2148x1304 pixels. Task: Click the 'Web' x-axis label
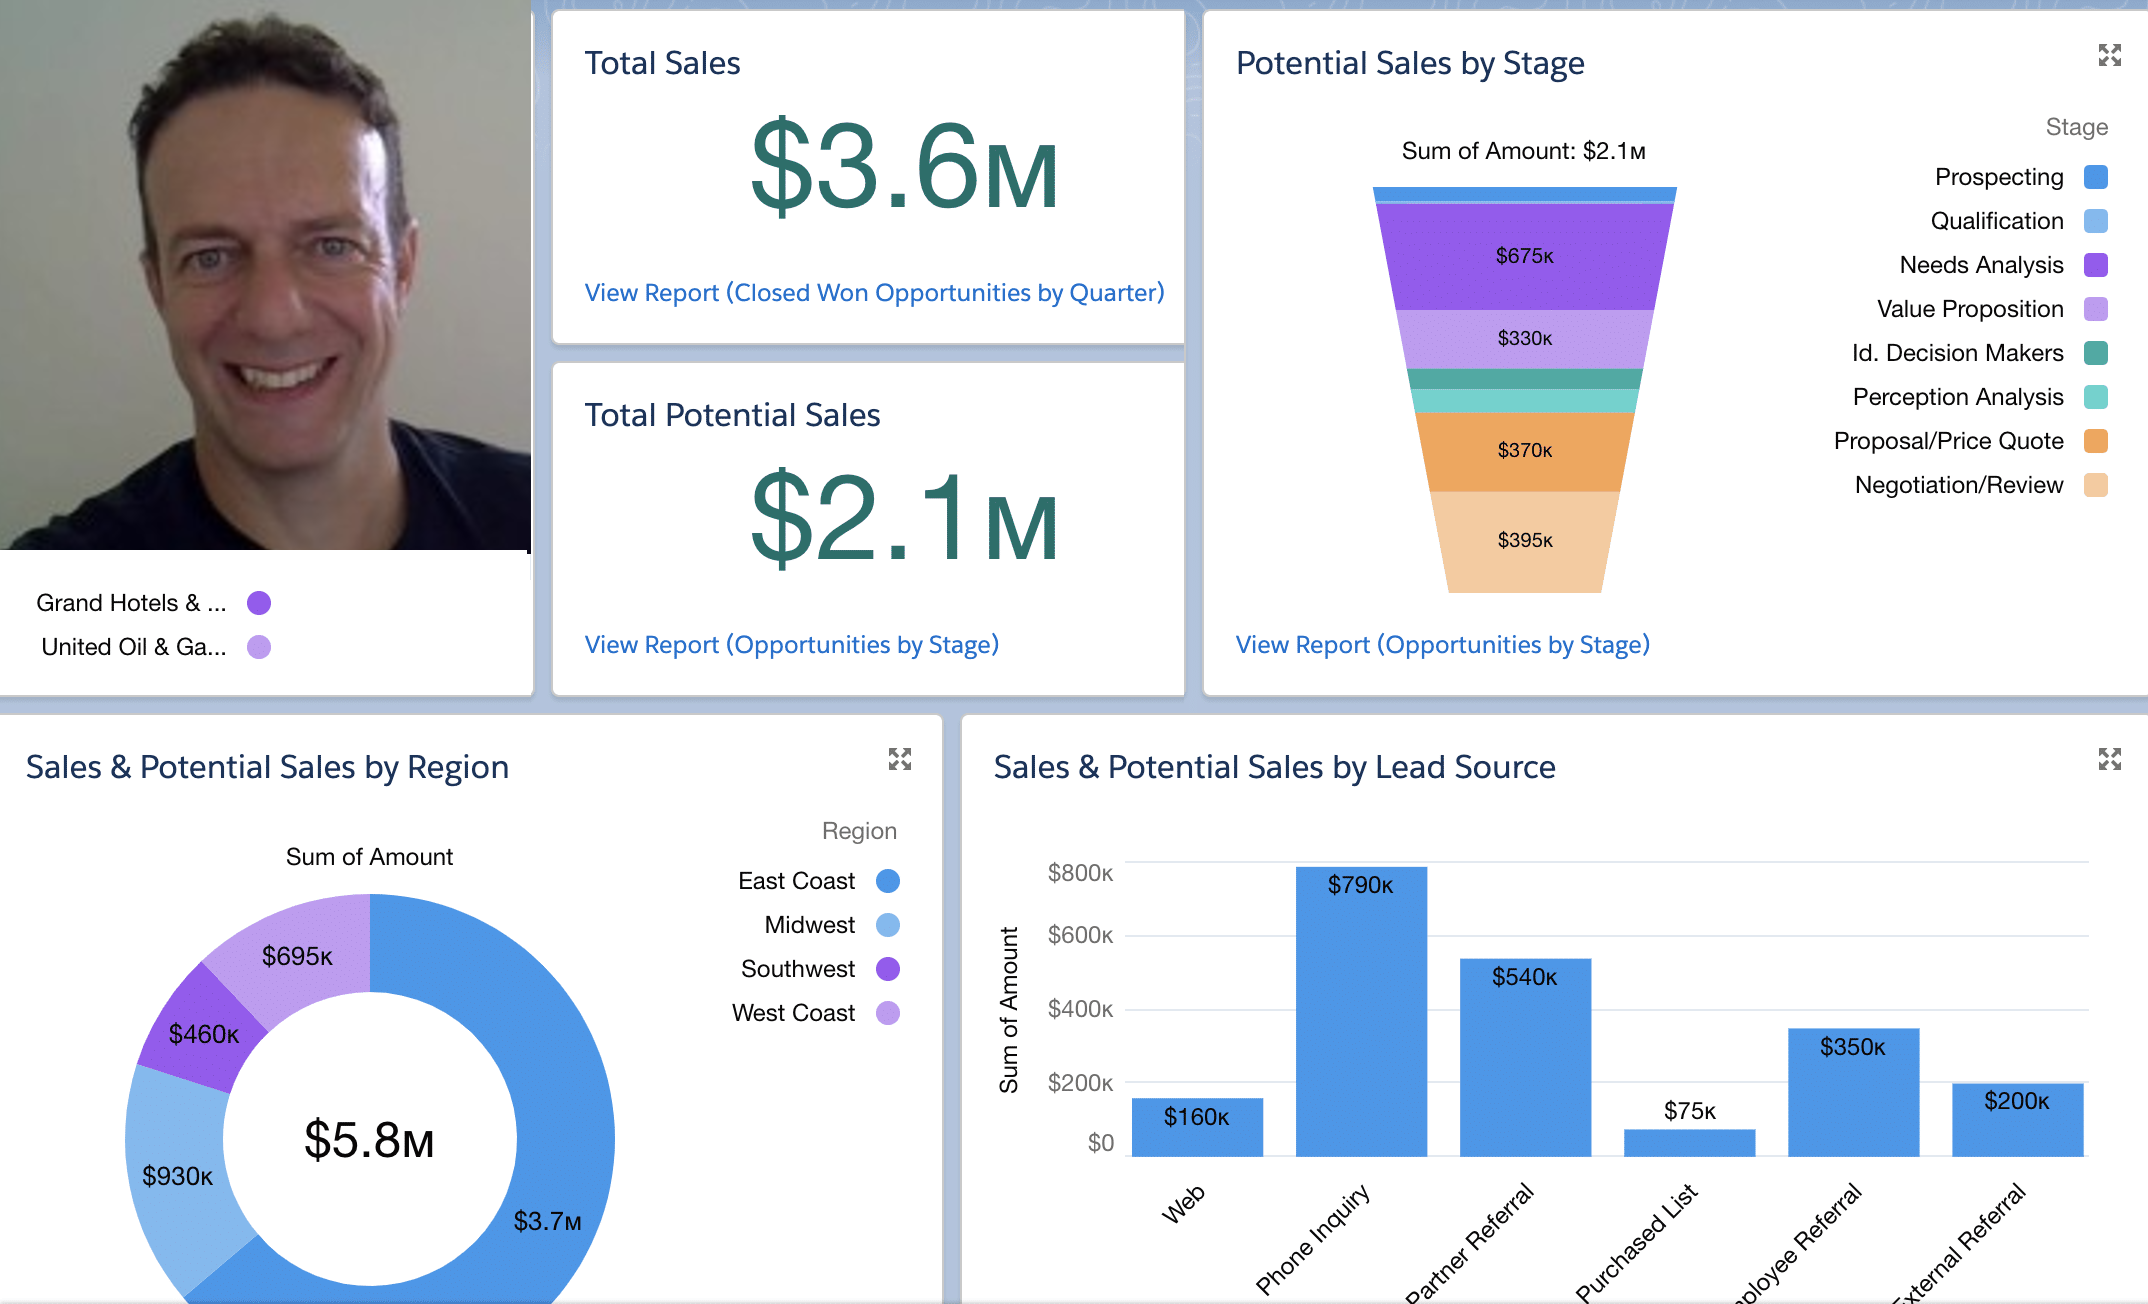click(x=1183, y=1204)
